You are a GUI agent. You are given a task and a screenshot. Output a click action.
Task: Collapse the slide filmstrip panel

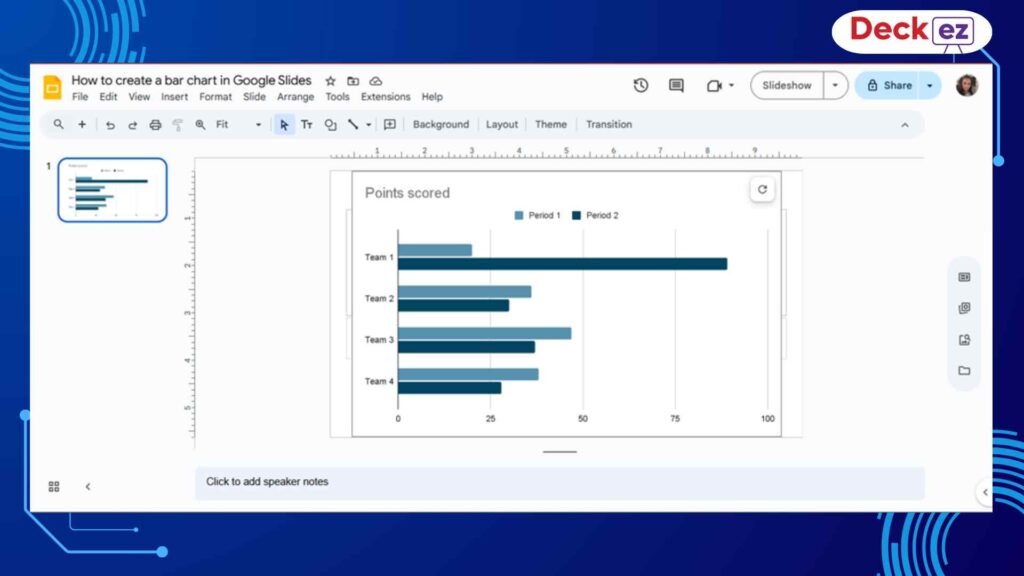pos(88,486)
